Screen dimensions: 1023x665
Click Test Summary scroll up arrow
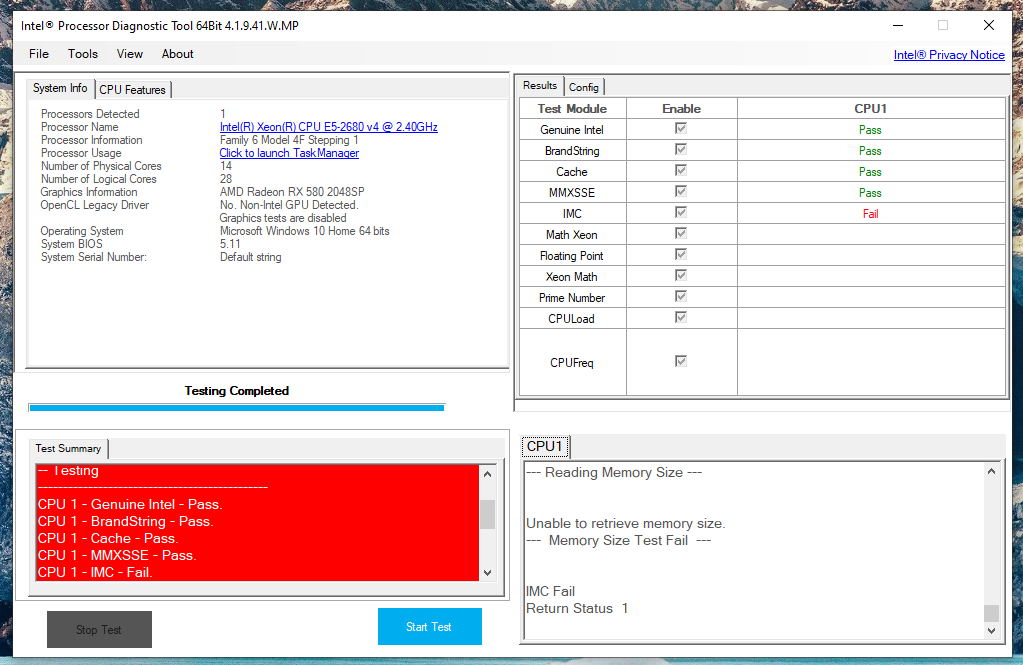pyautogui.click(x=487, y=474)
